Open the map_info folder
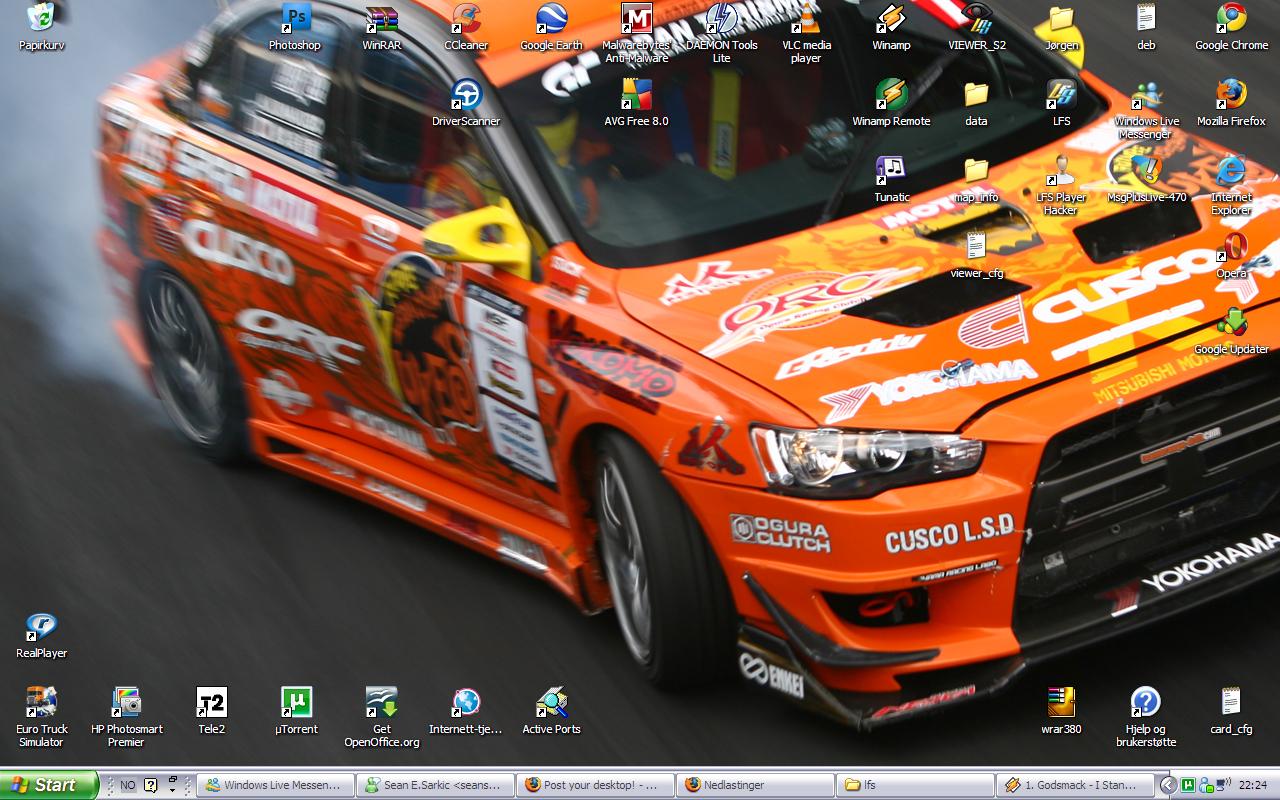1280x800 pixels. pyautogui.click(x=976, y=179)
